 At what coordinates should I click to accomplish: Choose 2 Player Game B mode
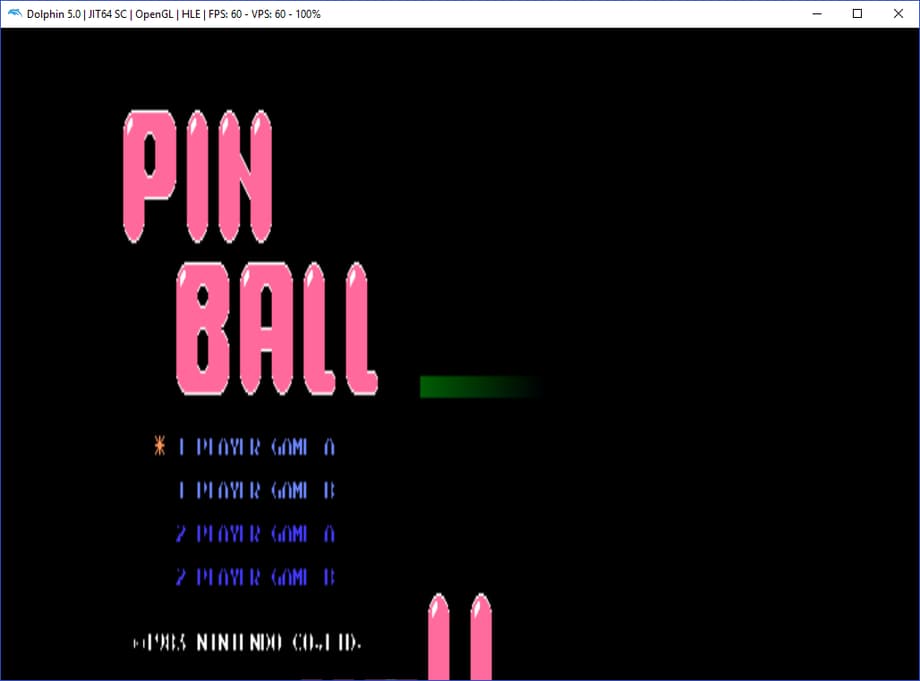256,578
